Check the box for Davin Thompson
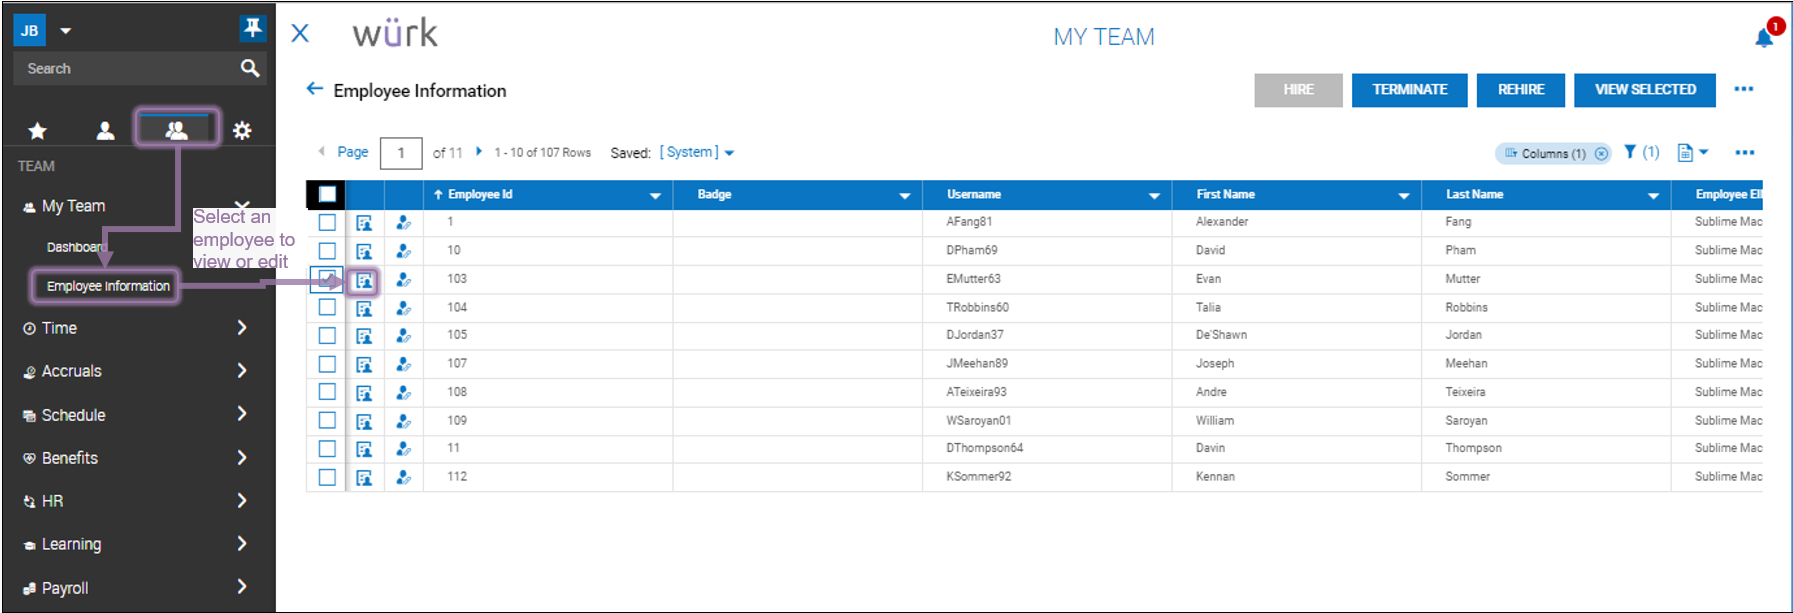The image size is (1793, 613). [x=327, y=448]
